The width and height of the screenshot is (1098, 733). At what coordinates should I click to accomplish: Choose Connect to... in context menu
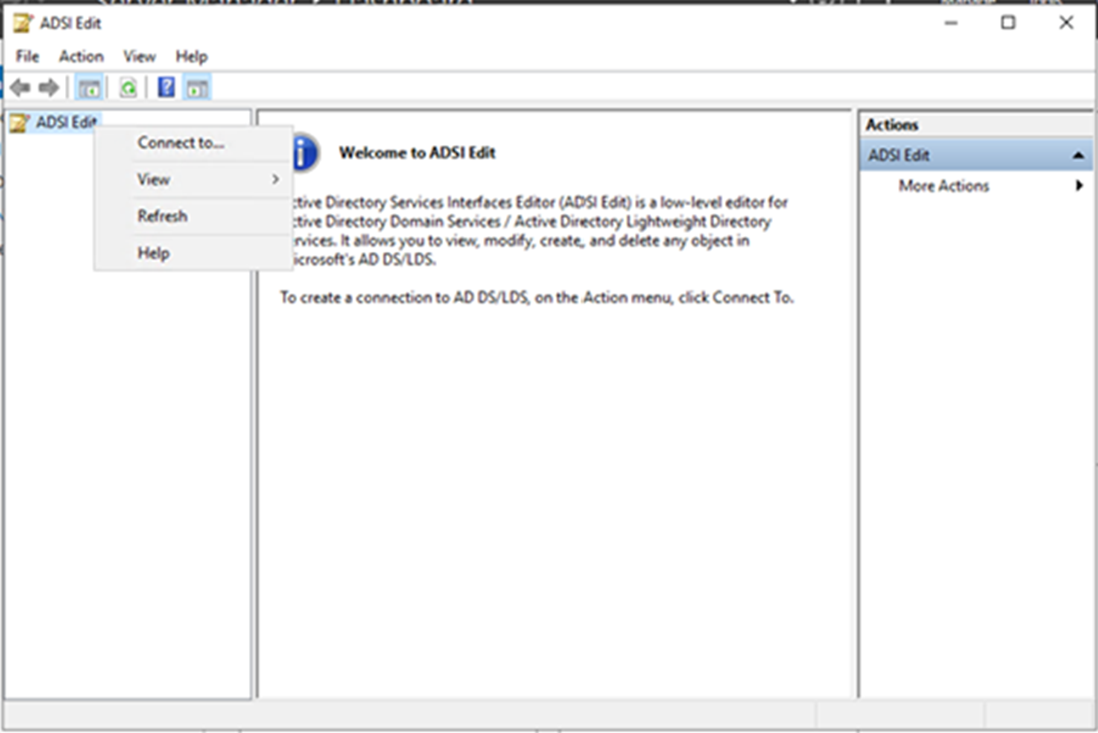(194, 143)
